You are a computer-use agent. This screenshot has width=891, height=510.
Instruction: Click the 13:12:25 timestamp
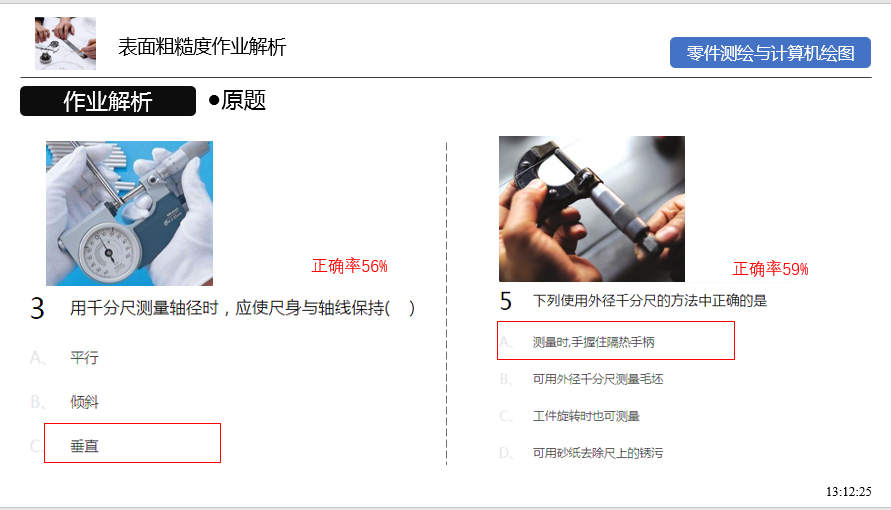click(x=848, y=491)
